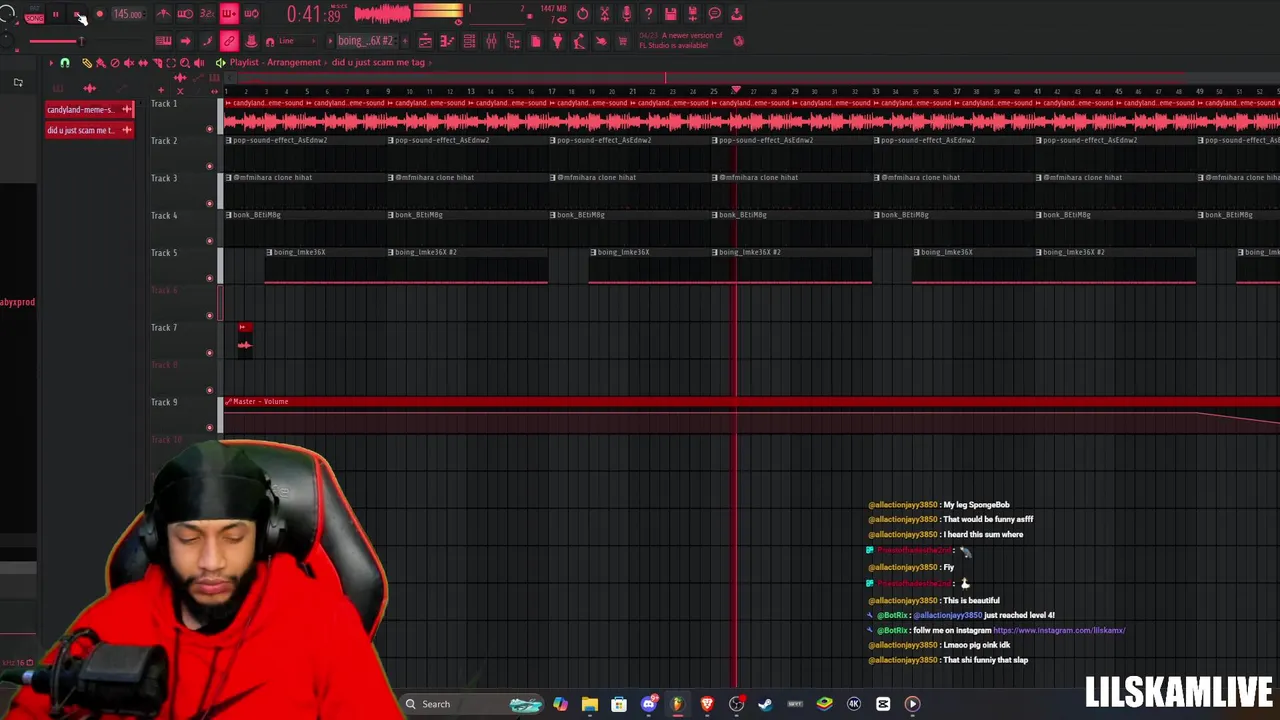The height and width of the screenshot is (720, 1280).
Task: Open the help question mark icon
Action: [648, 14]
